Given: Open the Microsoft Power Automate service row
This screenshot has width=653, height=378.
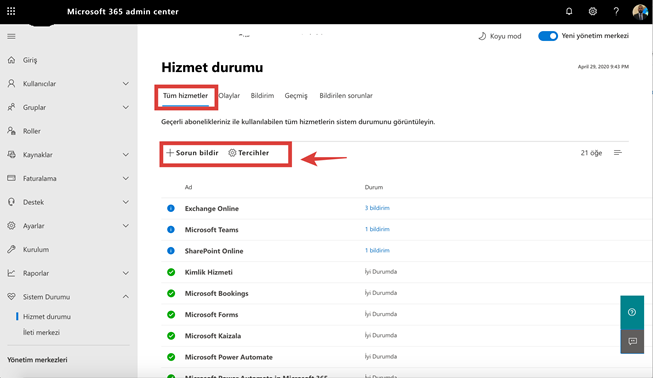Looking at the screenshot, I should [x=395, y=357].
